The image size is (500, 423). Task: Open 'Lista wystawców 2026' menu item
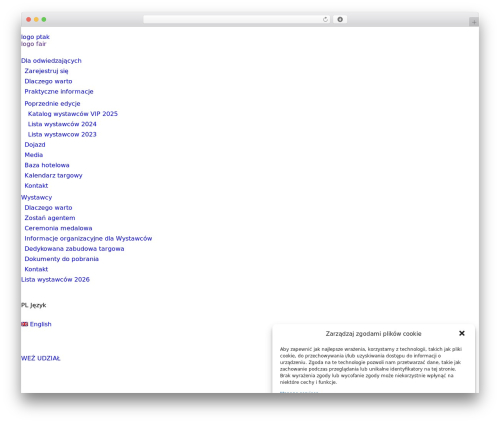click(x=55, y=280)
